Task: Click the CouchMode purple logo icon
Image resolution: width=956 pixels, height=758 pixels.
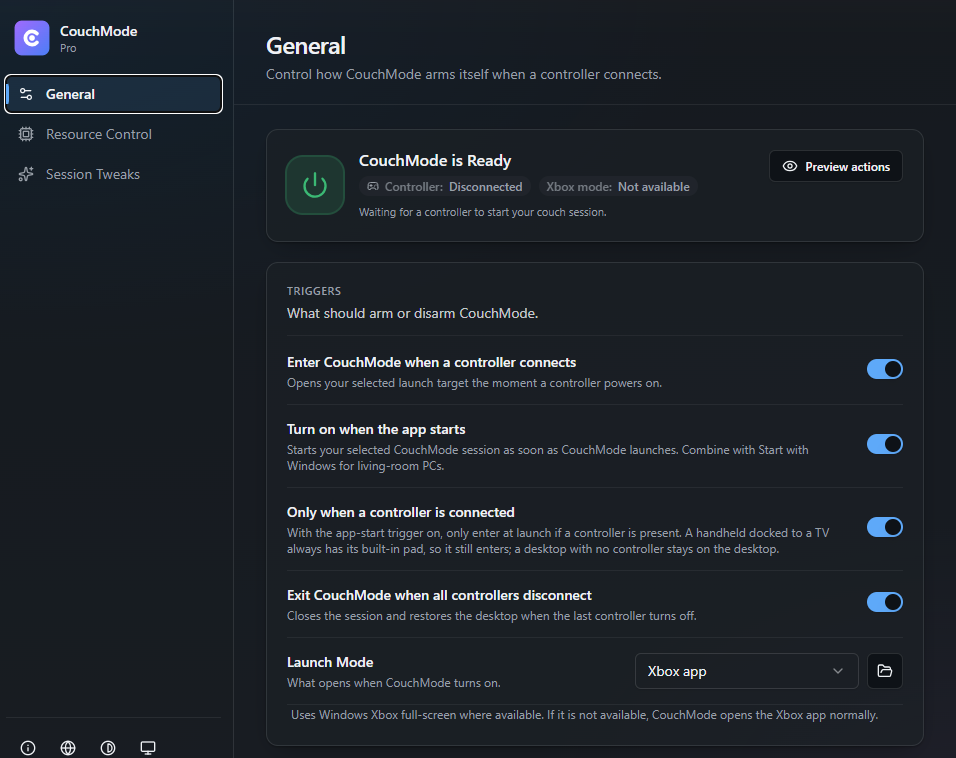Action: 32,38
